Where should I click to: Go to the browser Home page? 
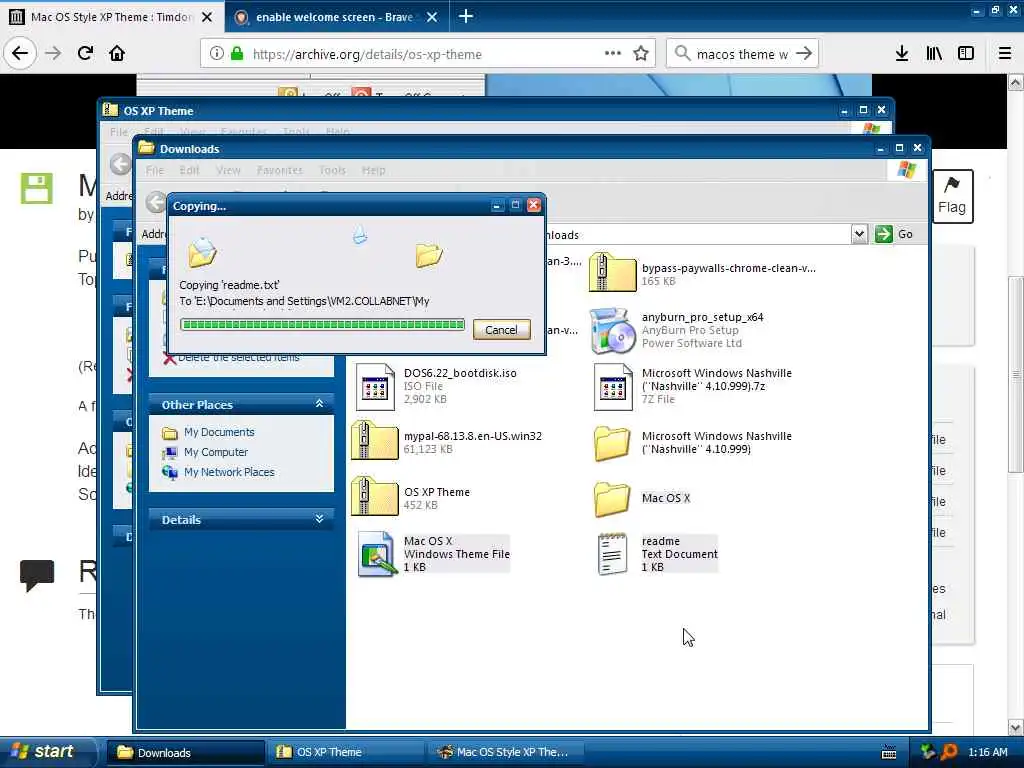(x=117, y=53)
